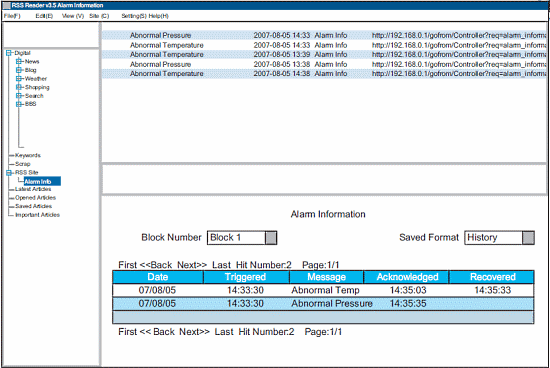Click URL of Abnormal Pressure 14:33 article
Screen dimensions: 550x368
pyautogui.click(x=459, y=35)
